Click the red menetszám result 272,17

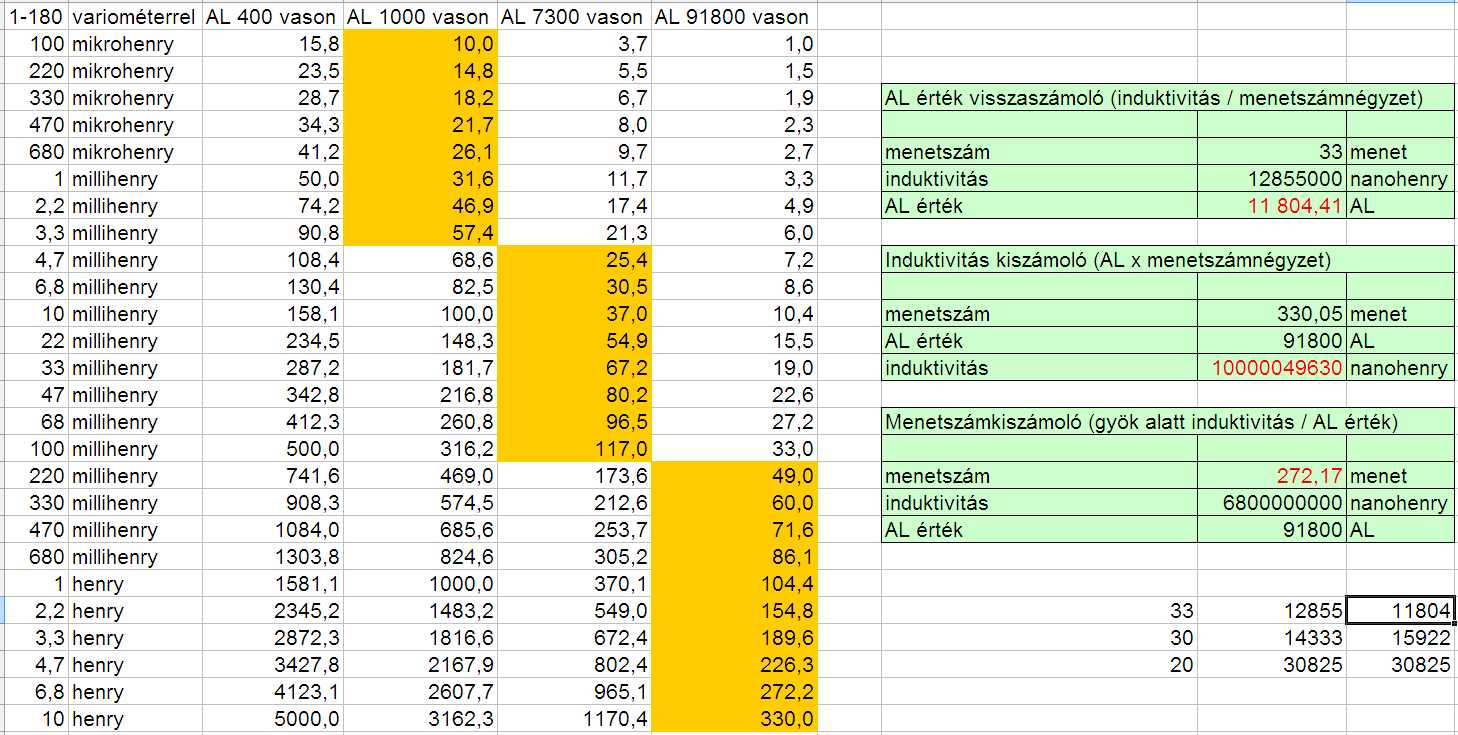tap(1271, 476)
